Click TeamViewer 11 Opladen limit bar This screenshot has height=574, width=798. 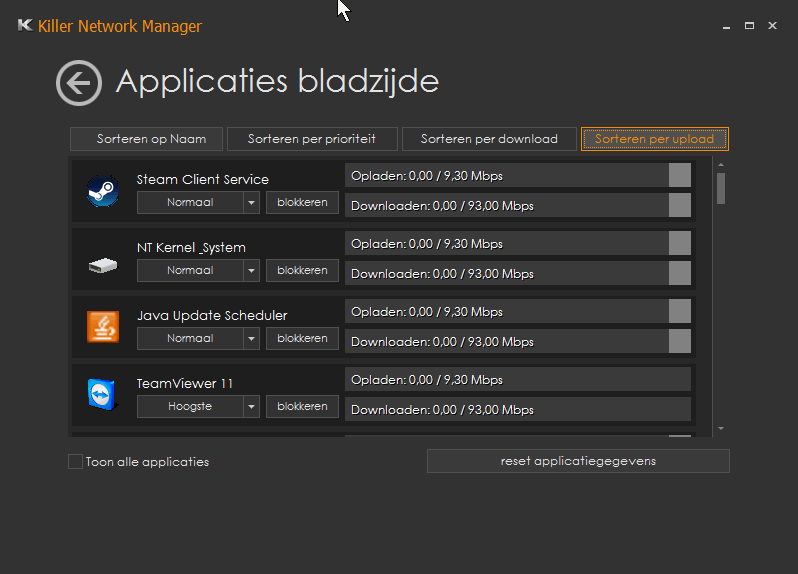518,380
